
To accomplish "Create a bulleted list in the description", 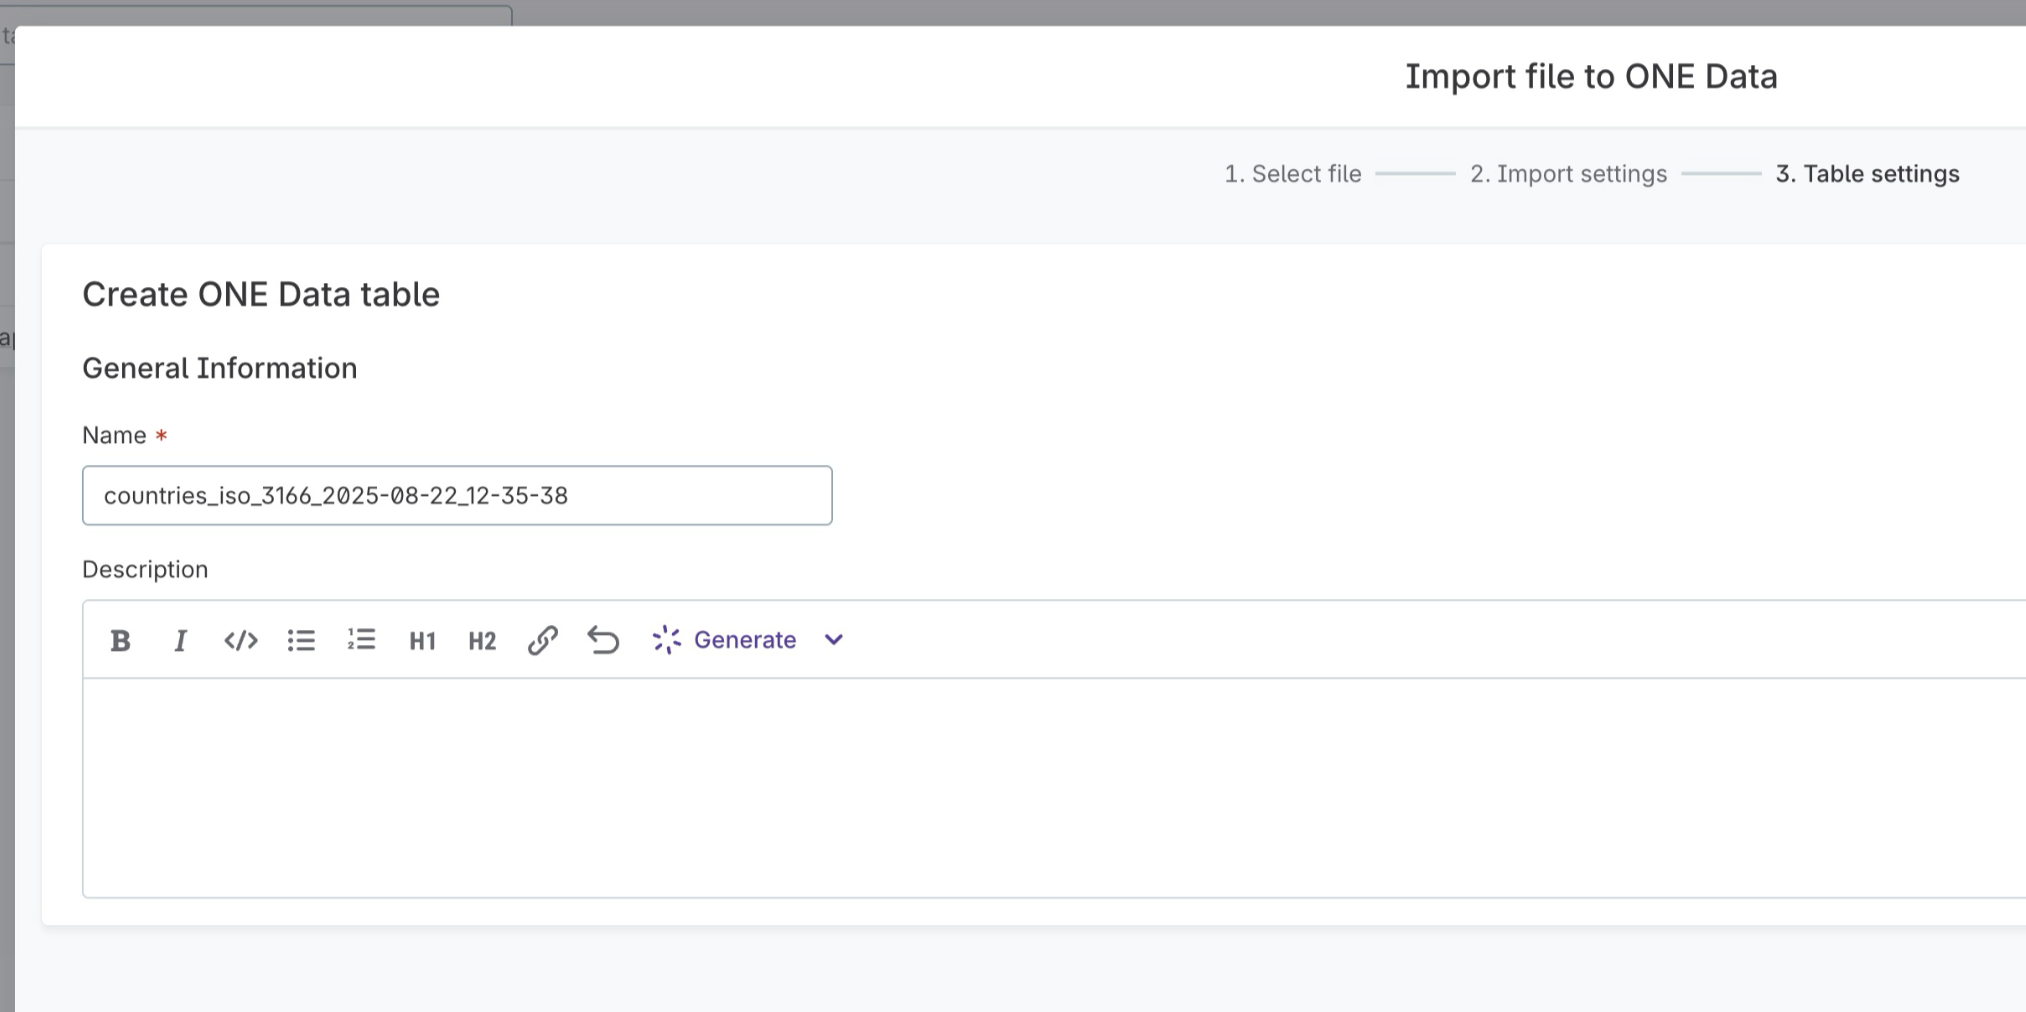I will (x=301, y=640).
